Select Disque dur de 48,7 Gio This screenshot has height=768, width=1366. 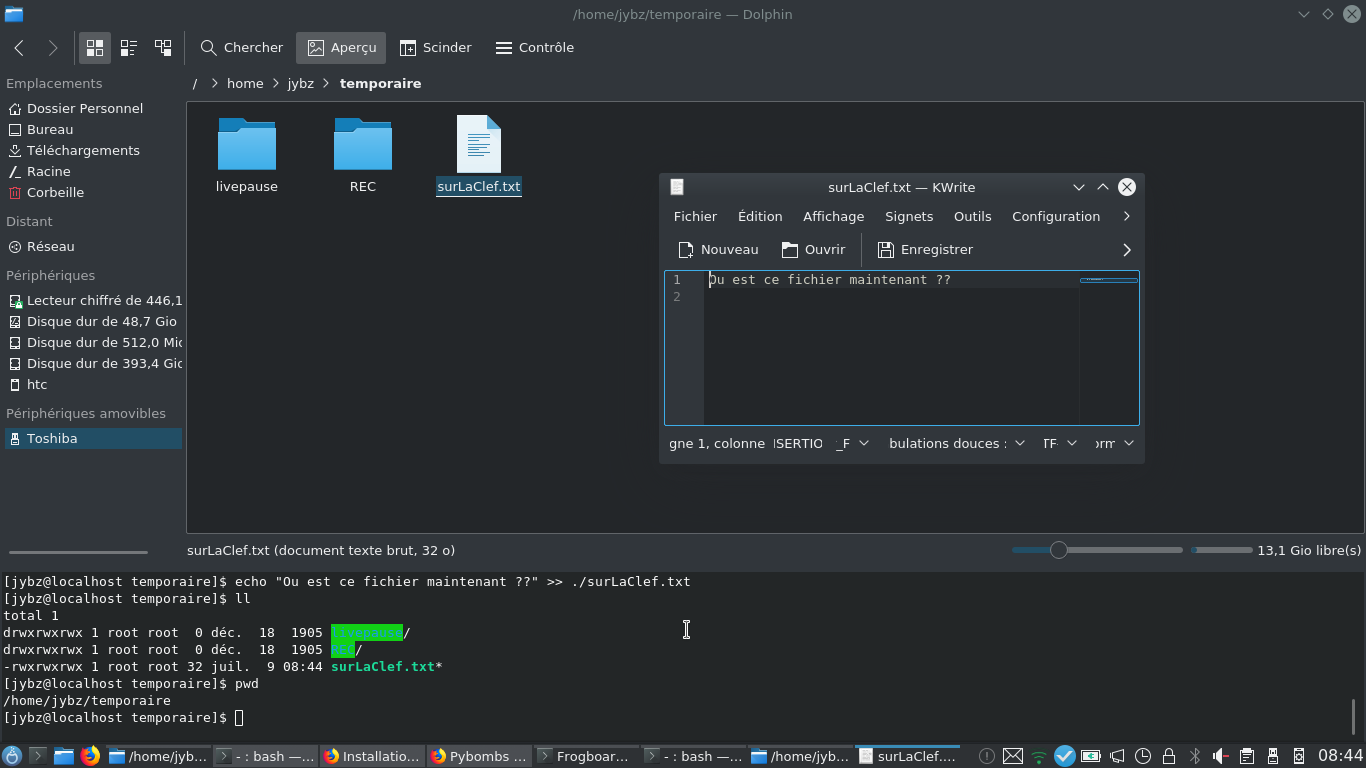93,321
